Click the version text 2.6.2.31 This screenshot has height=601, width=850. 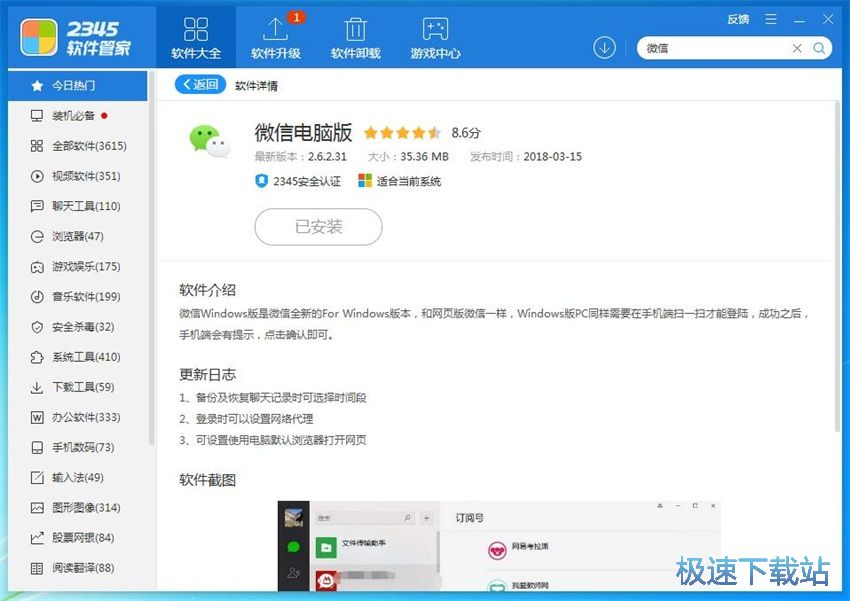click(x=327, y=157)
